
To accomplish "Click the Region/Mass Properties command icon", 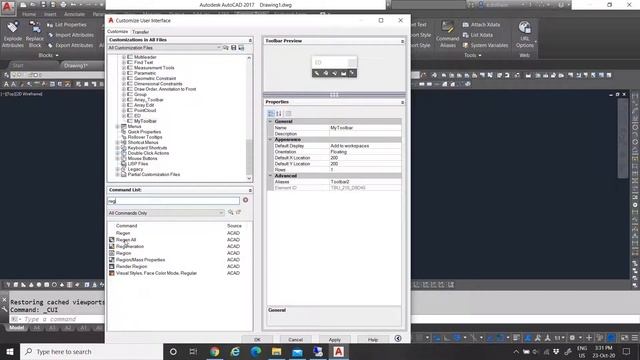I will [x=112, y=260].
